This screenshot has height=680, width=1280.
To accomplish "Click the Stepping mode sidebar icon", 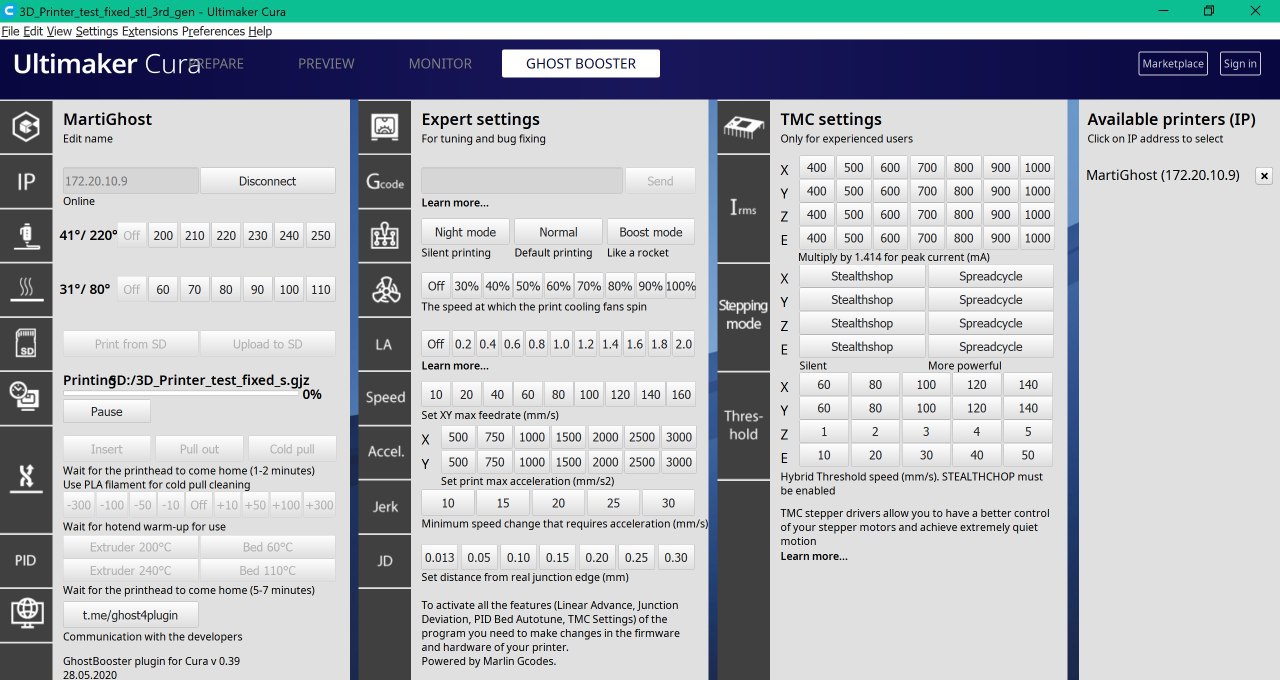I will (744, 315).
